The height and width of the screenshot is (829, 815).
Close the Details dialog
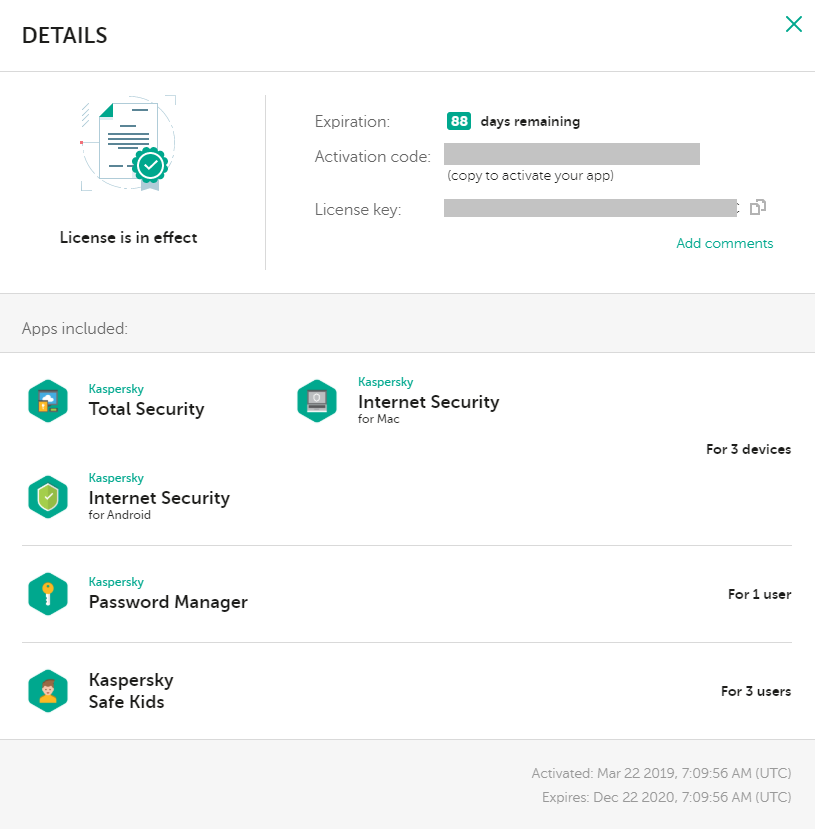[794, 25]
